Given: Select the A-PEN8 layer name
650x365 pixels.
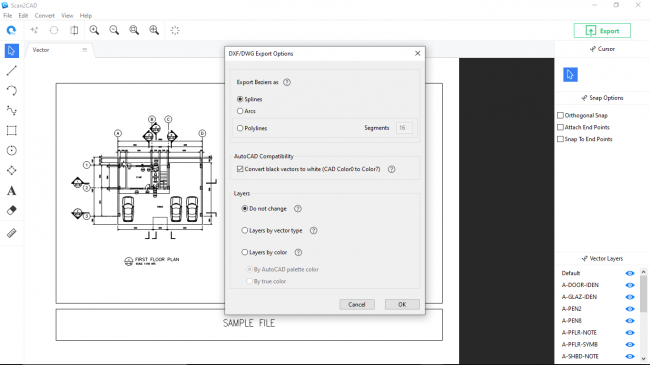Looking at the screenshot, I should 572,321.
